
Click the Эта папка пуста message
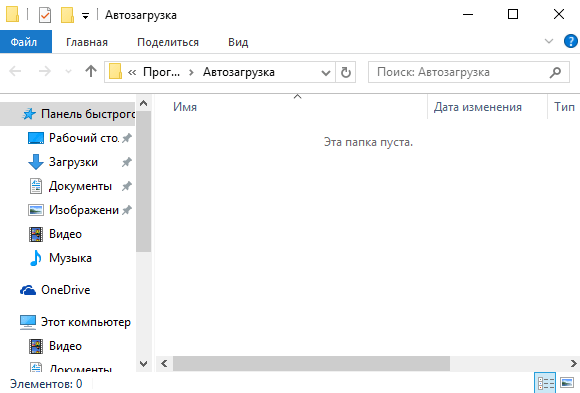coord(368,142)
